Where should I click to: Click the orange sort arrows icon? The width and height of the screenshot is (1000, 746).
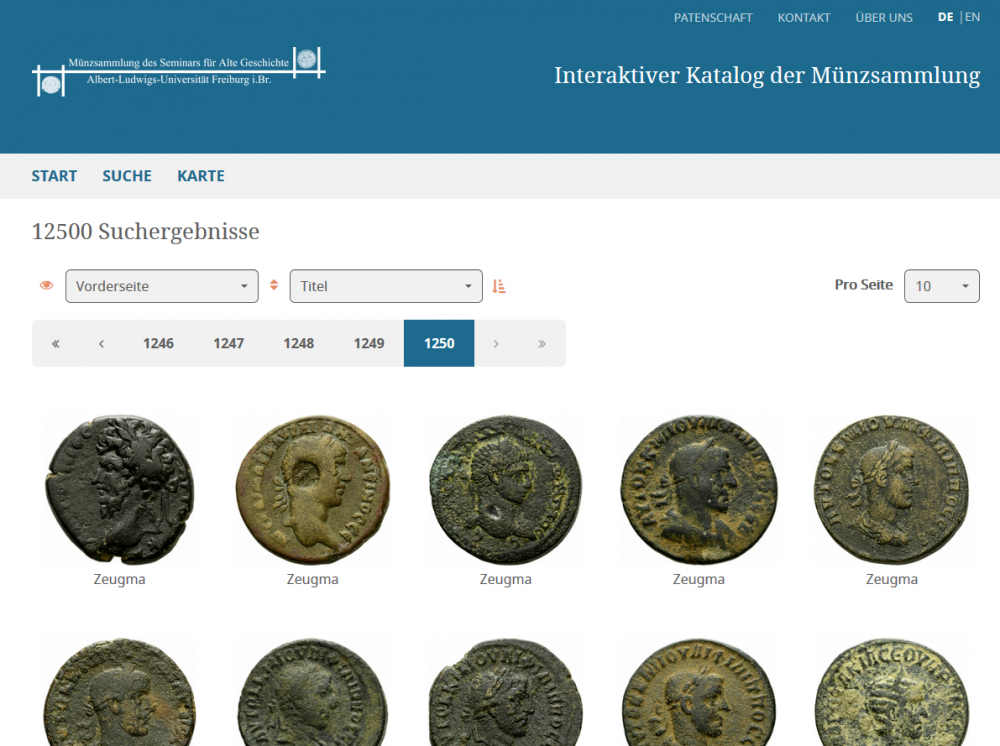pyautogui.click(x=274, y=285)
